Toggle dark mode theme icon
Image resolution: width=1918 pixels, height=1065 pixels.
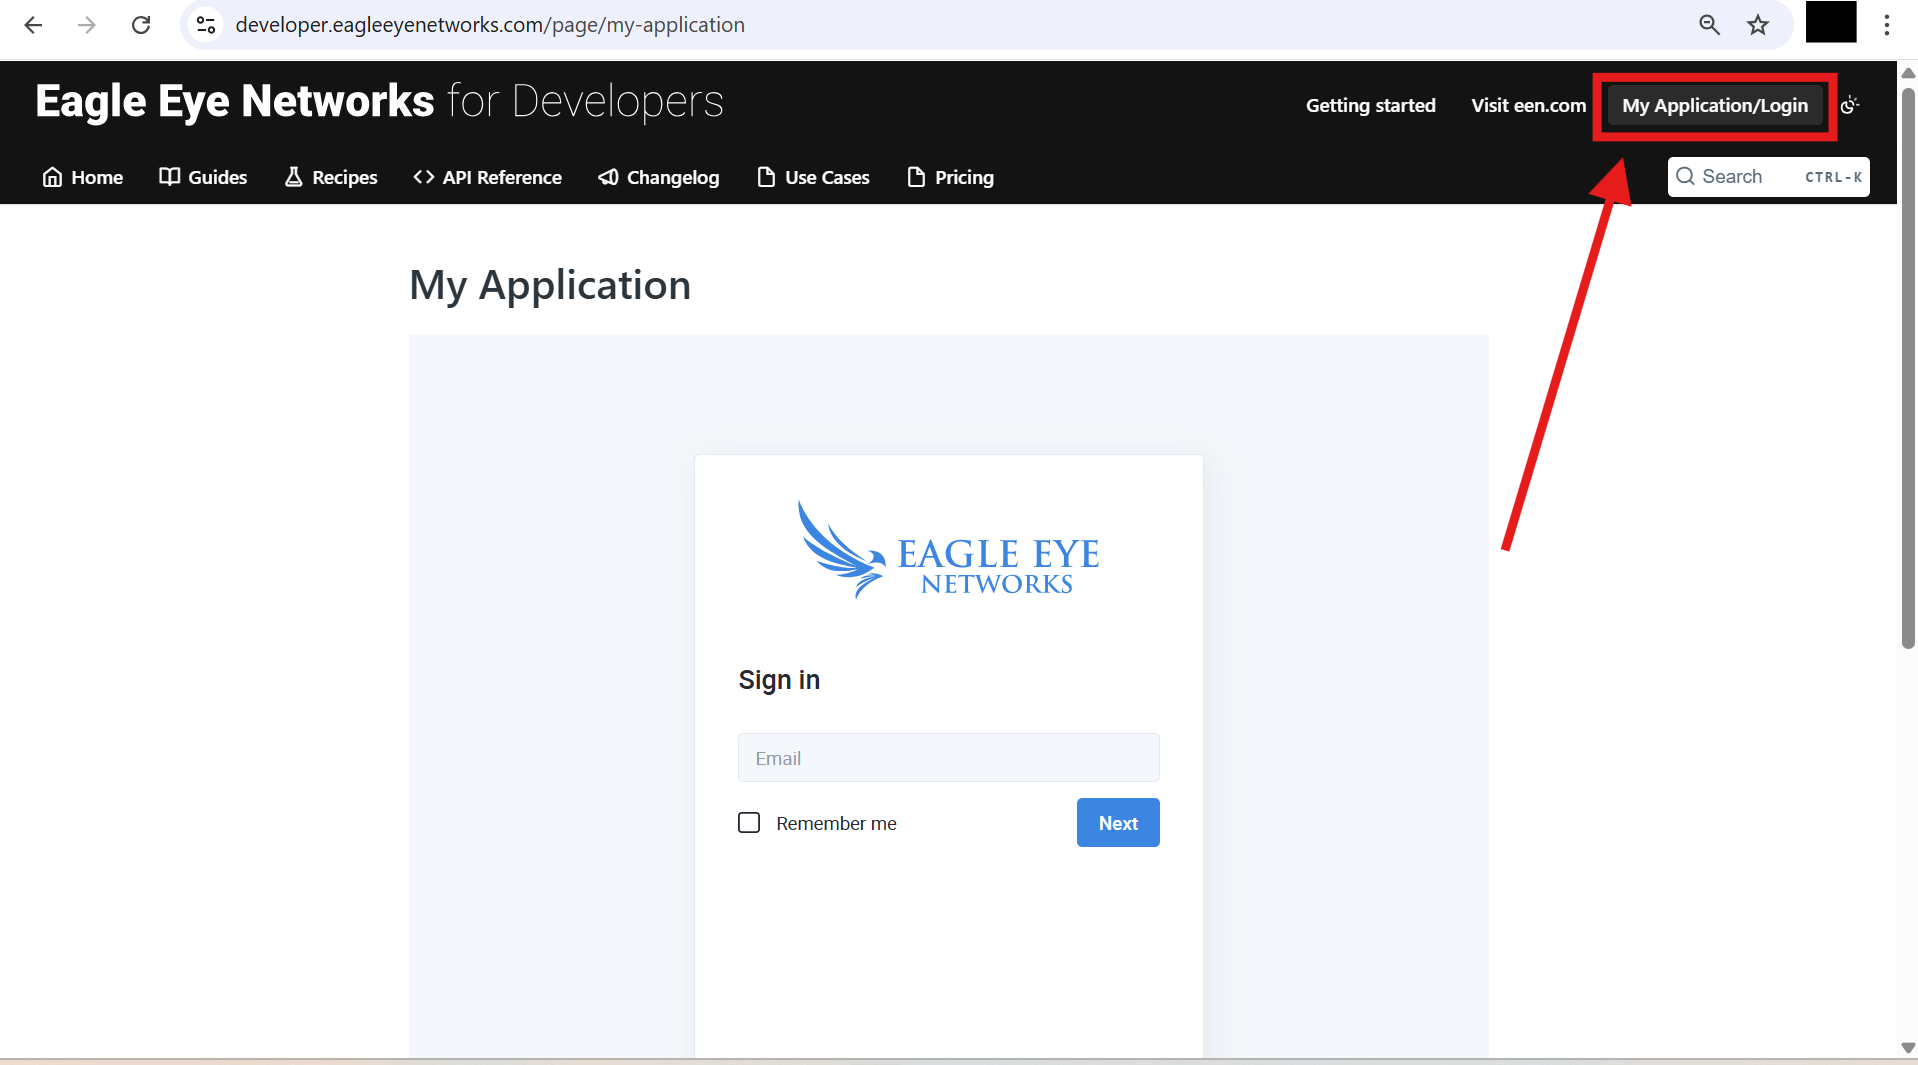(x=1850, y=105)
